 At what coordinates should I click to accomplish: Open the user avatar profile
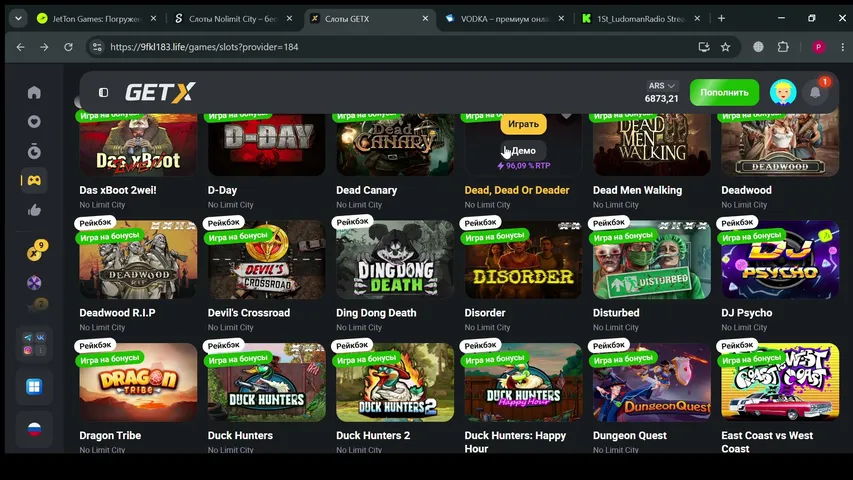[x=783, y=93]
